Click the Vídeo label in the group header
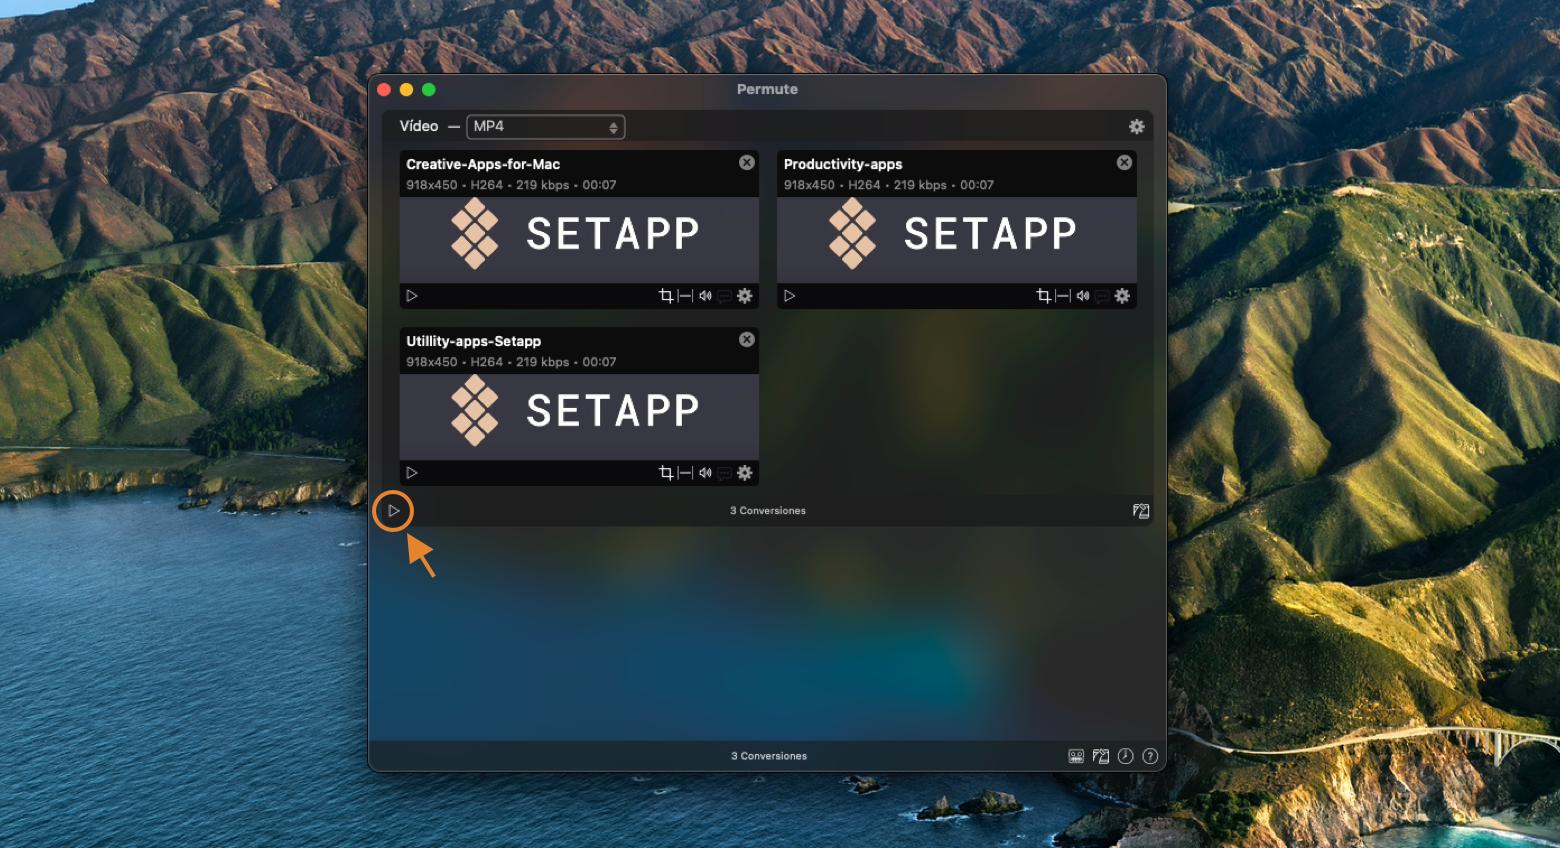This screenshot has width=1560, height=848. (419, 126)
